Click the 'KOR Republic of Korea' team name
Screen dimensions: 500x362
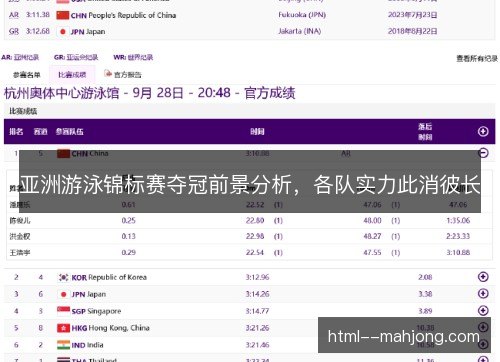tap(109, 277)
